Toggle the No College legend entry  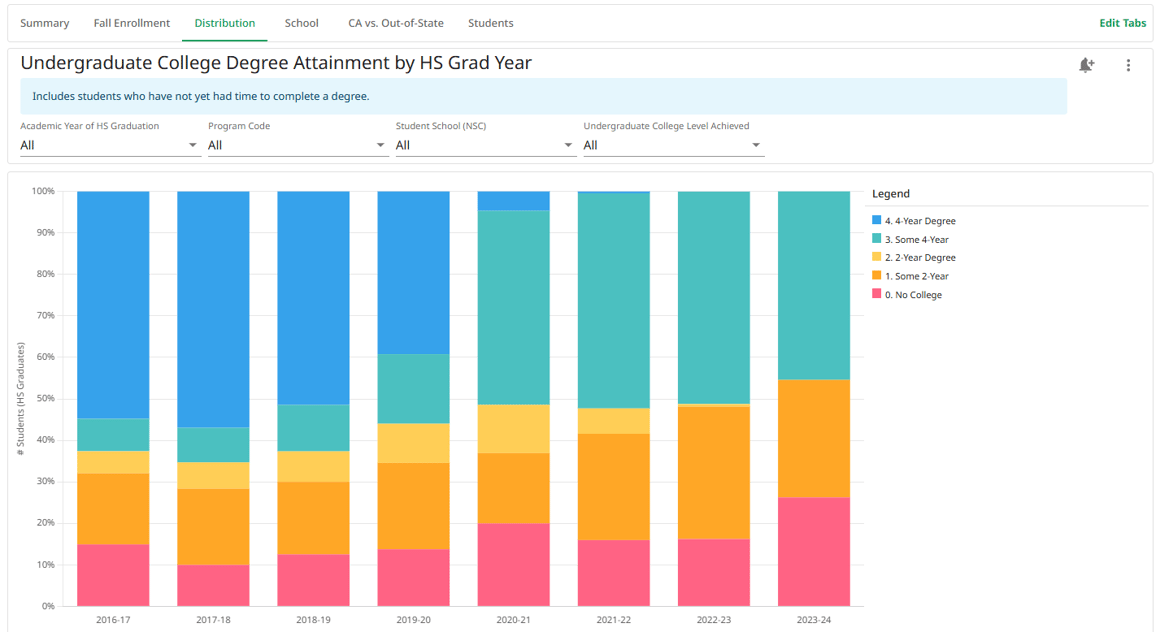907,295
